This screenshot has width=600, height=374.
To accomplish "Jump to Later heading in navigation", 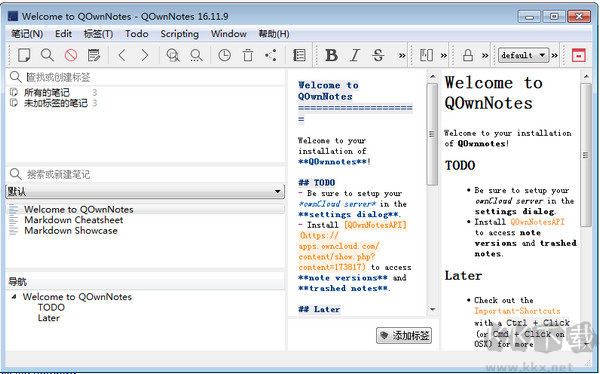I will (49, 318).
